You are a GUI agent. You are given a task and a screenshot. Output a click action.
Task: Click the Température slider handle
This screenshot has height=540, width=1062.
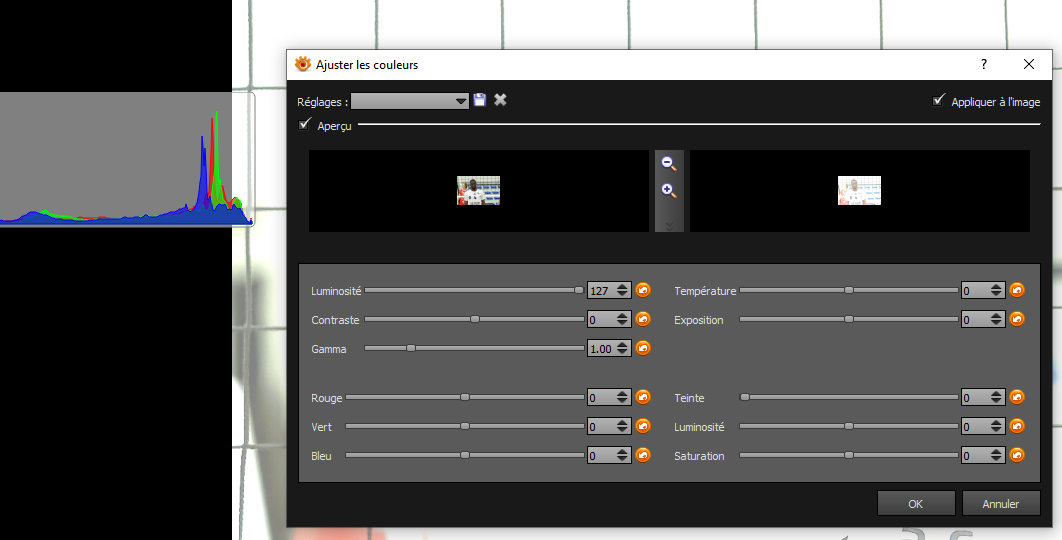[849, 290]
